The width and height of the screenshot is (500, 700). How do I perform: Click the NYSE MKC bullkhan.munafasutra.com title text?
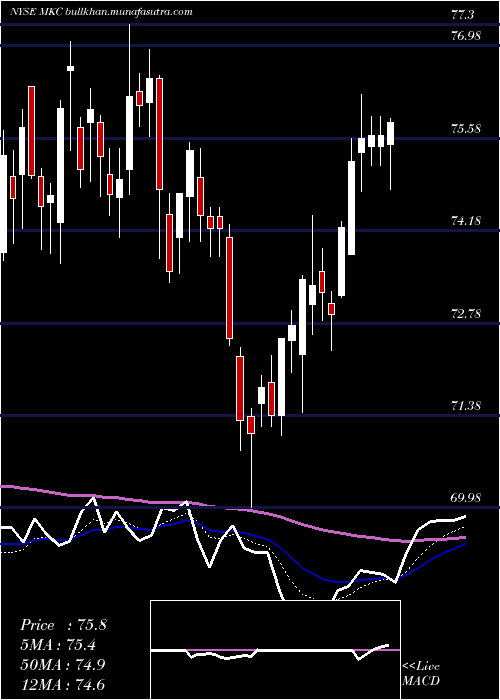[x=101, y=12]
